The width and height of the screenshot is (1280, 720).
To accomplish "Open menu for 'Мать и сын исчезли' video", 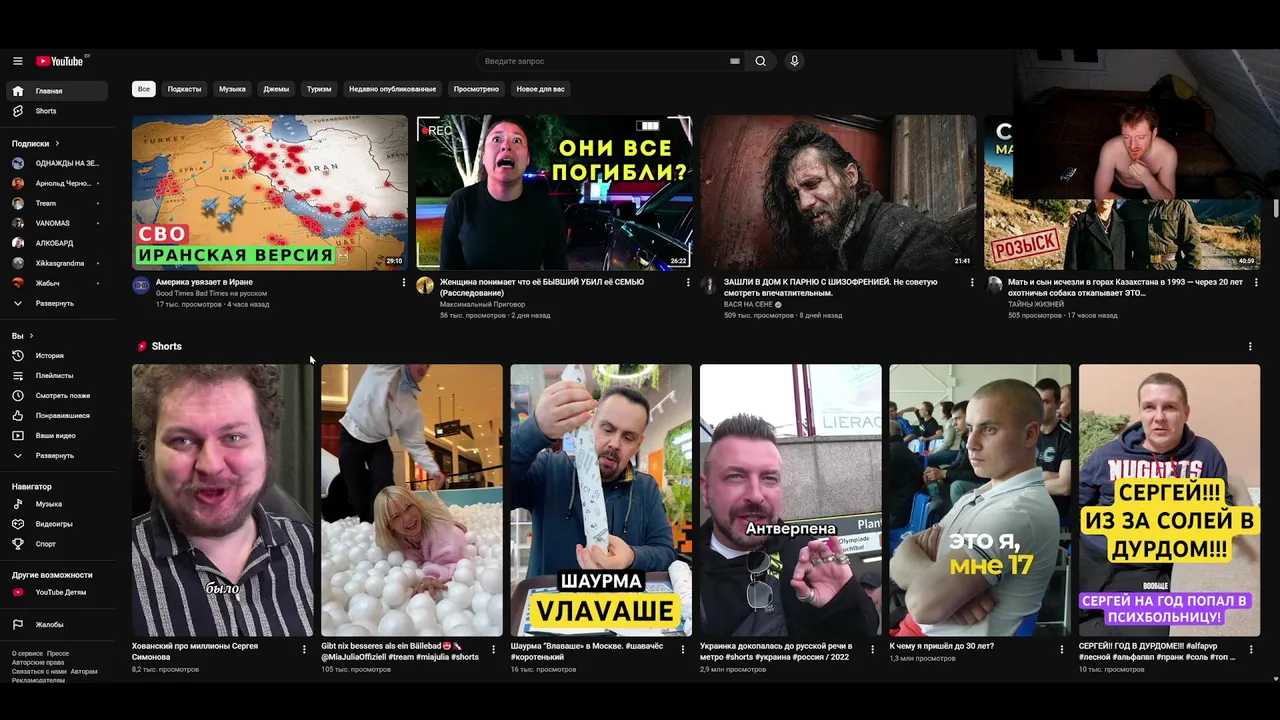I will 1256,283.
